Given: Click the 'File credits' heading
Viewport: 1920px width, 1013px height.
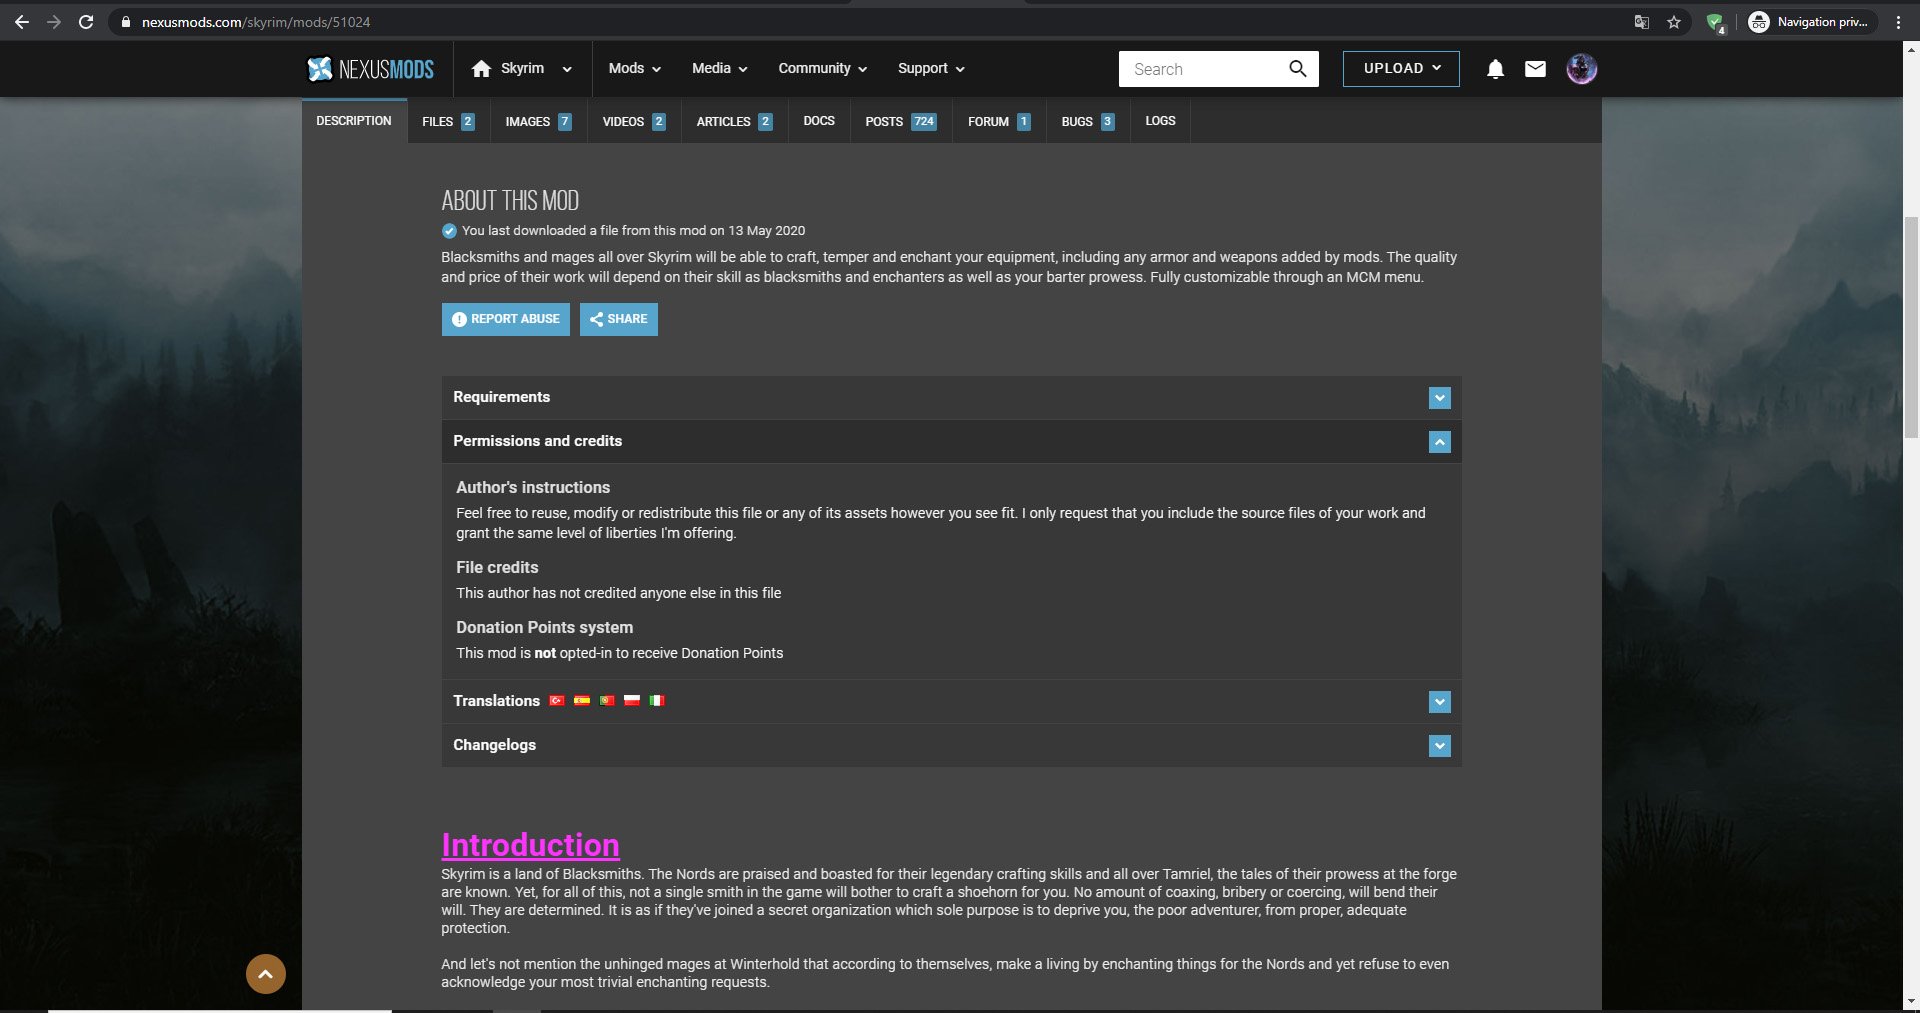Looking at the screenshot, I should pos(497,568).
